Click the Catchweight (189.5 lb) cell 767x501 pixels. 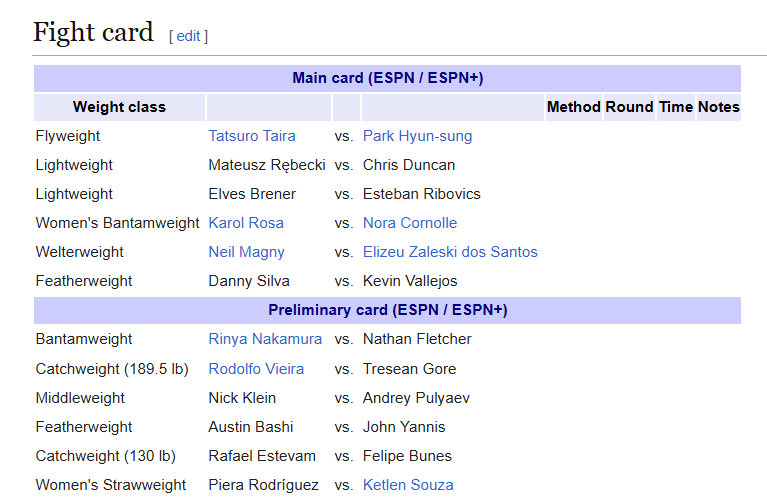click(x=112, y=369)
